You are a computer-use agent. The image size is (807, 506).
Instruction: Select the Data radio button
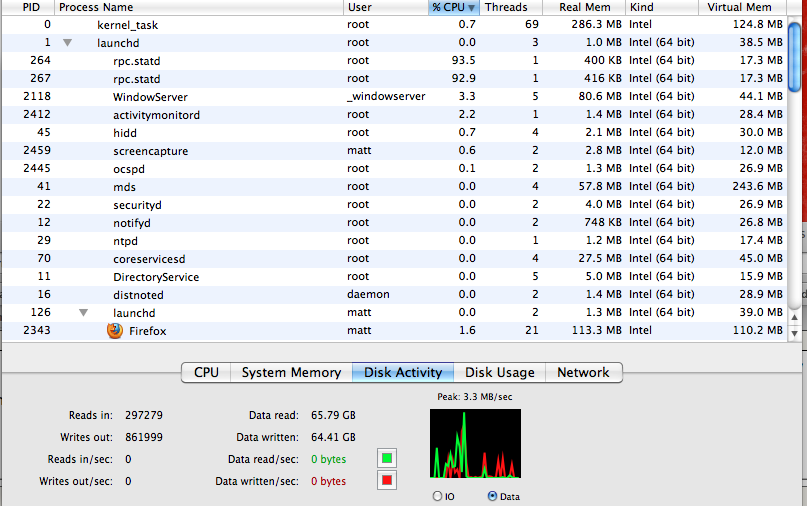493,496
